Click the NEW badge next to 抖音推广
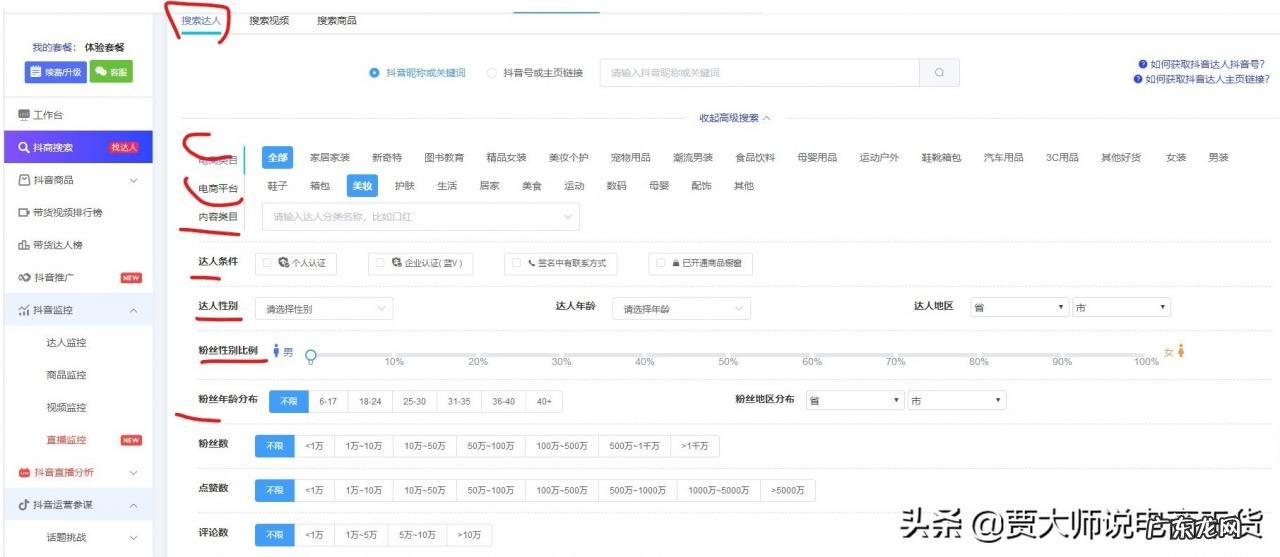1280x557 pixels. coord(131,278)
